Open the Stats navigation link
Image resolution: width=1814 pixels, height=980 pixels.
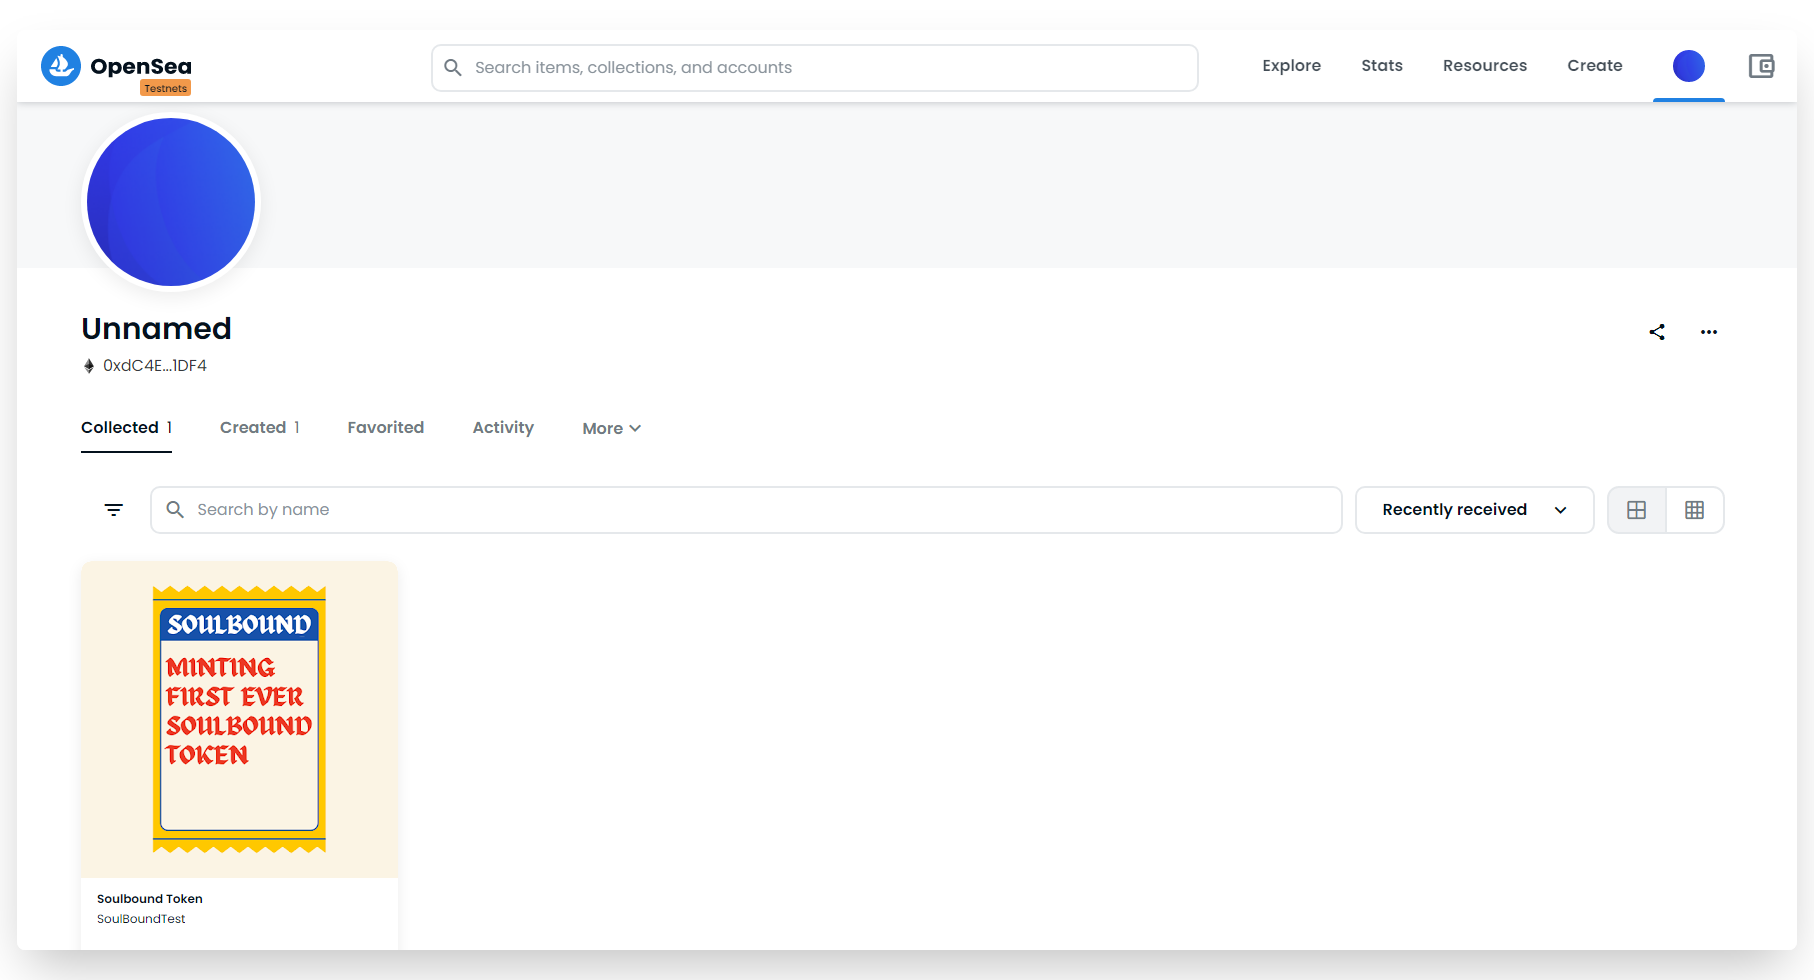point(1381,66)
